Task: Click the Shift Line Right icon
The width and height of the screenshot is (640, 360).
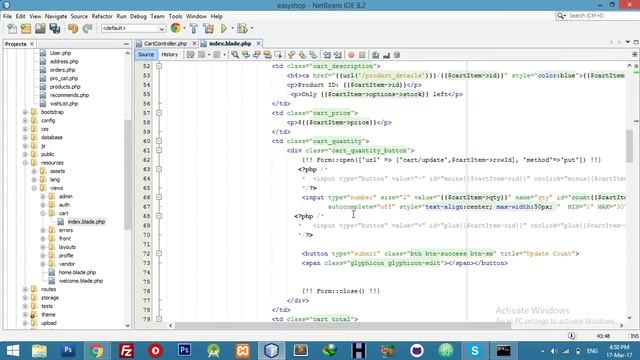Action: coord(338,55)
